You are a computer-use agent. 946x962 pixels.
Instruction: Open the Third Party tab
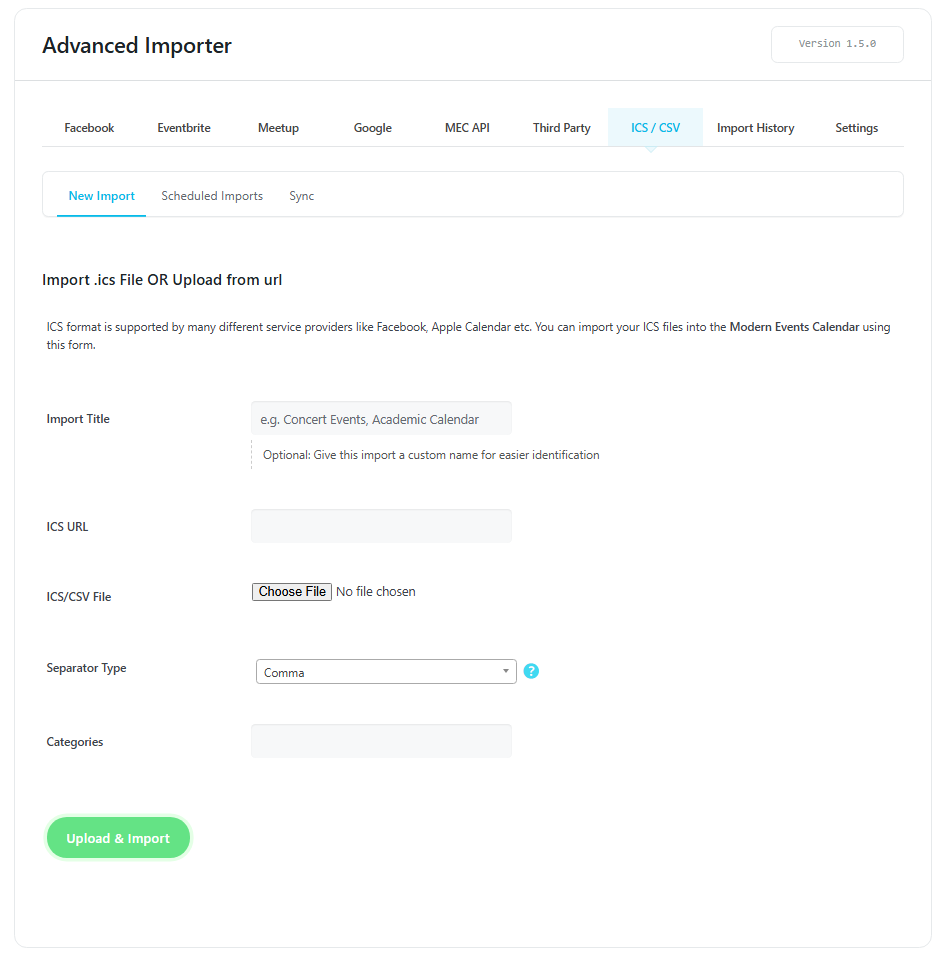click(x=561, y=128)
